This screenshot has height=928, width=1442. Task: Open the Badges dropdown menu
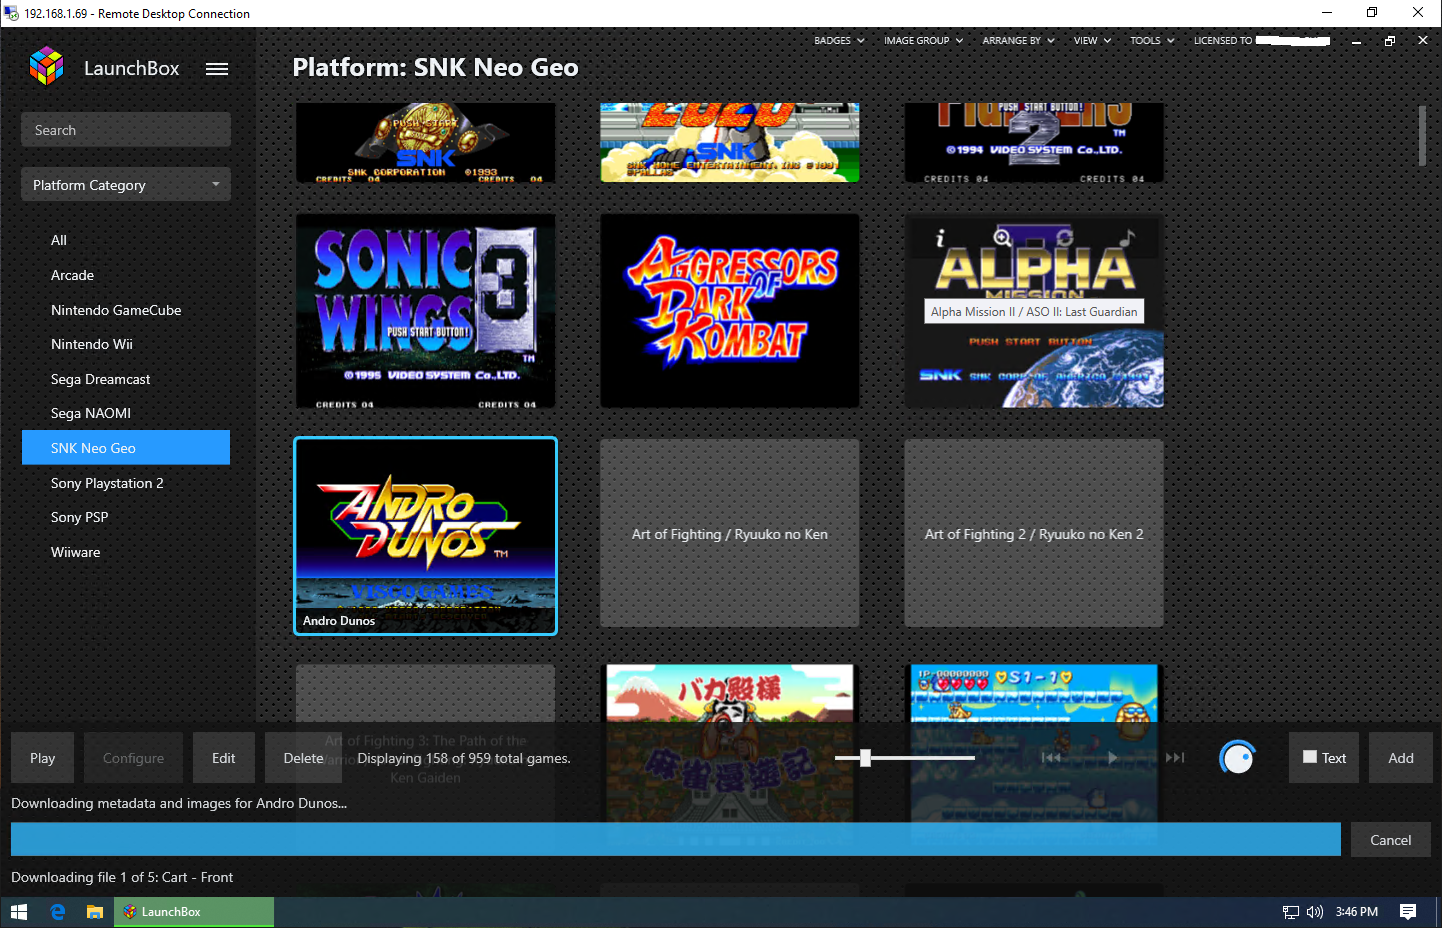(839, 41)
